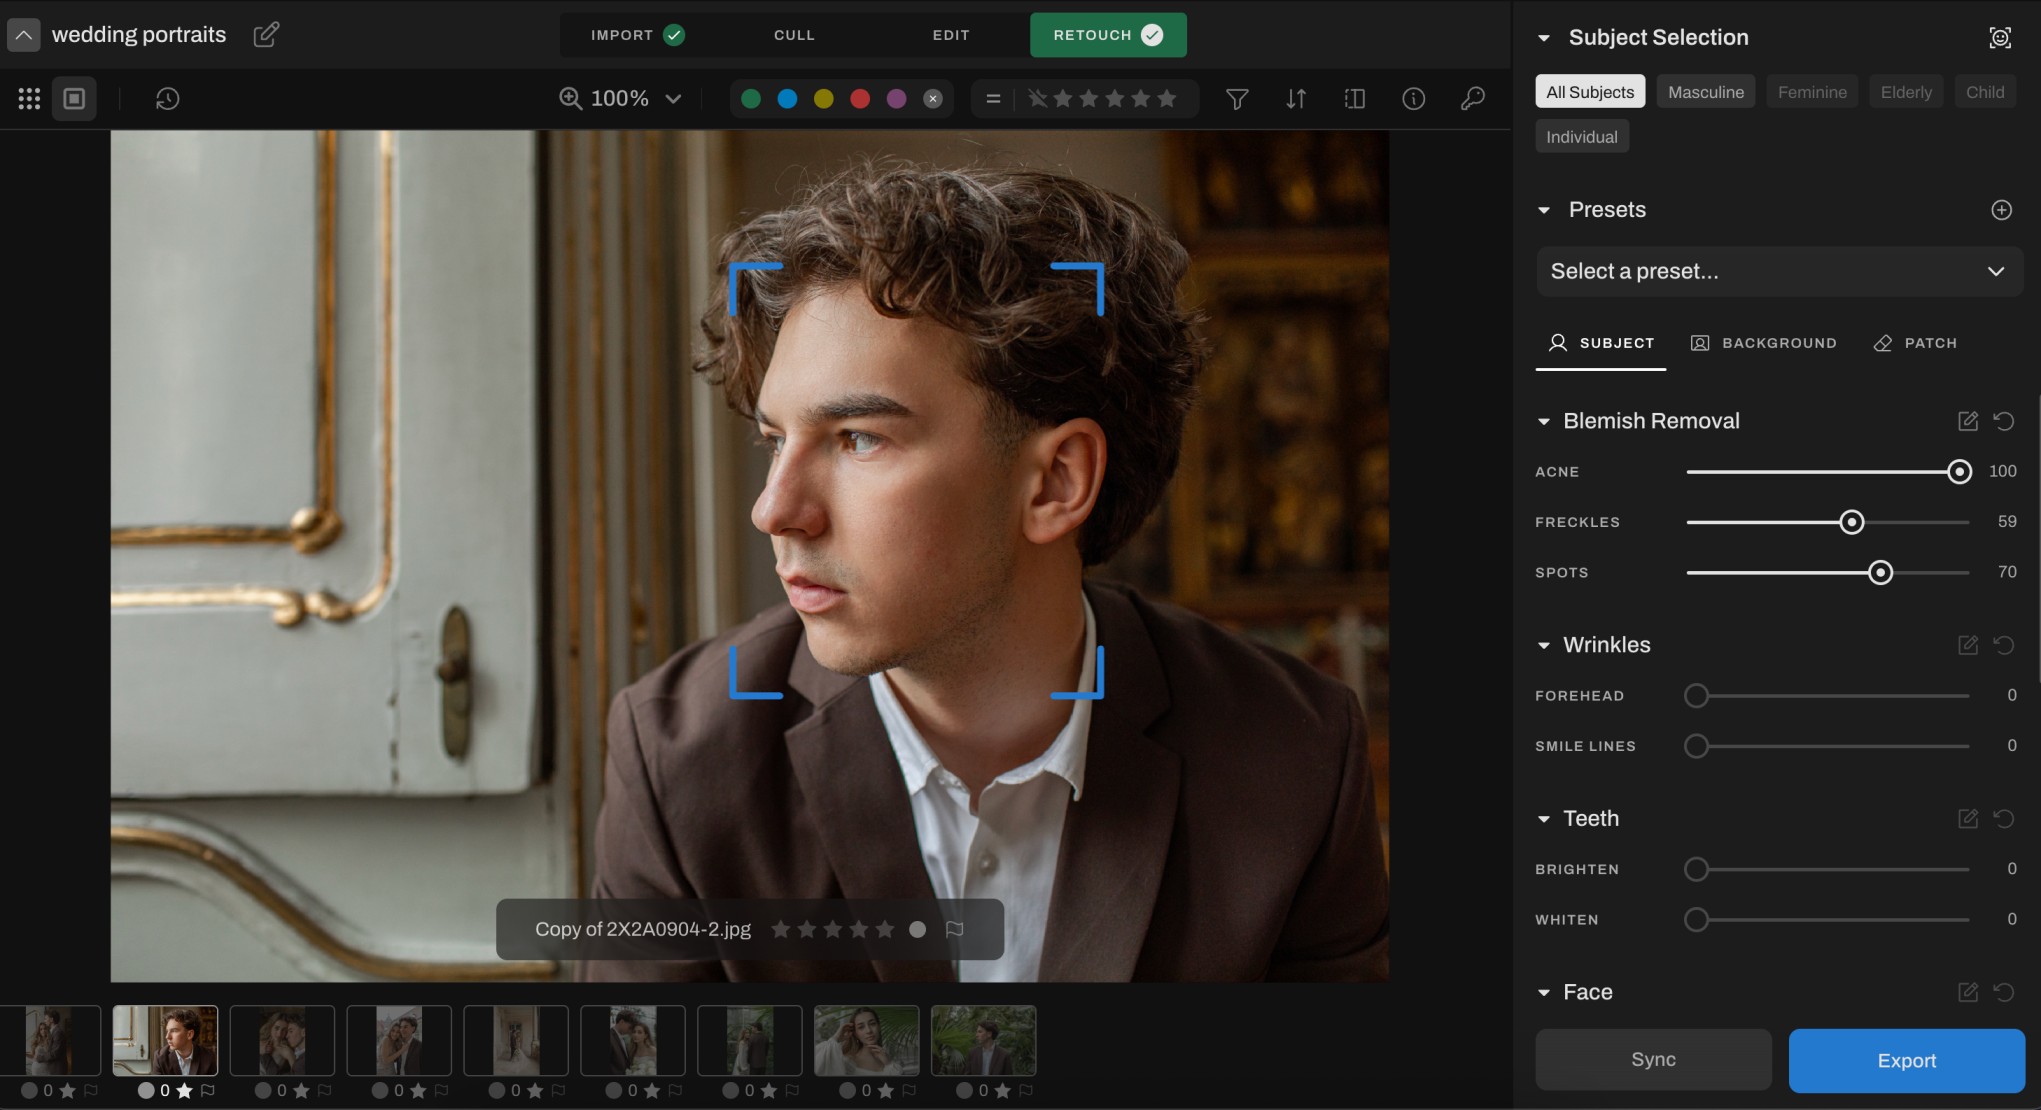Collapse the Wrinkles section
This screenshot has width=2041, height=1110.
click(1544, 645)
